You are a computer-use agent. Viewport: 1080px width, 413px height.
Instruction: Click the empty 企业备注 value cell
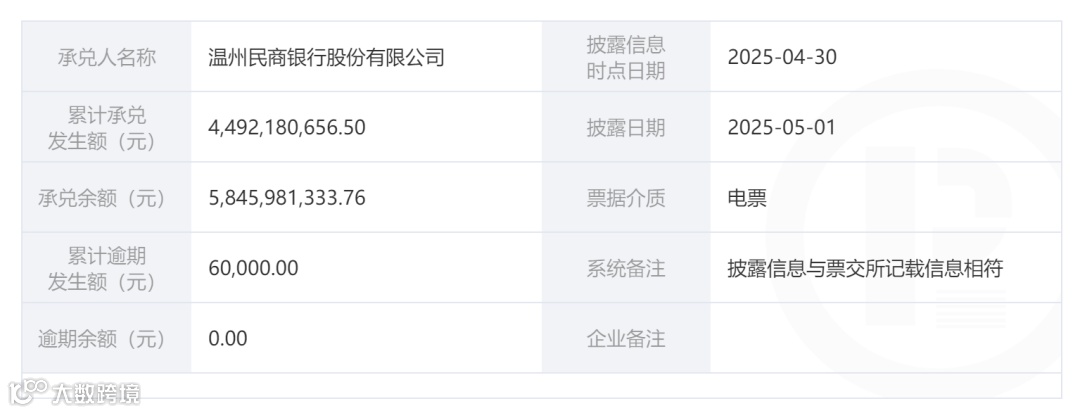885,339
